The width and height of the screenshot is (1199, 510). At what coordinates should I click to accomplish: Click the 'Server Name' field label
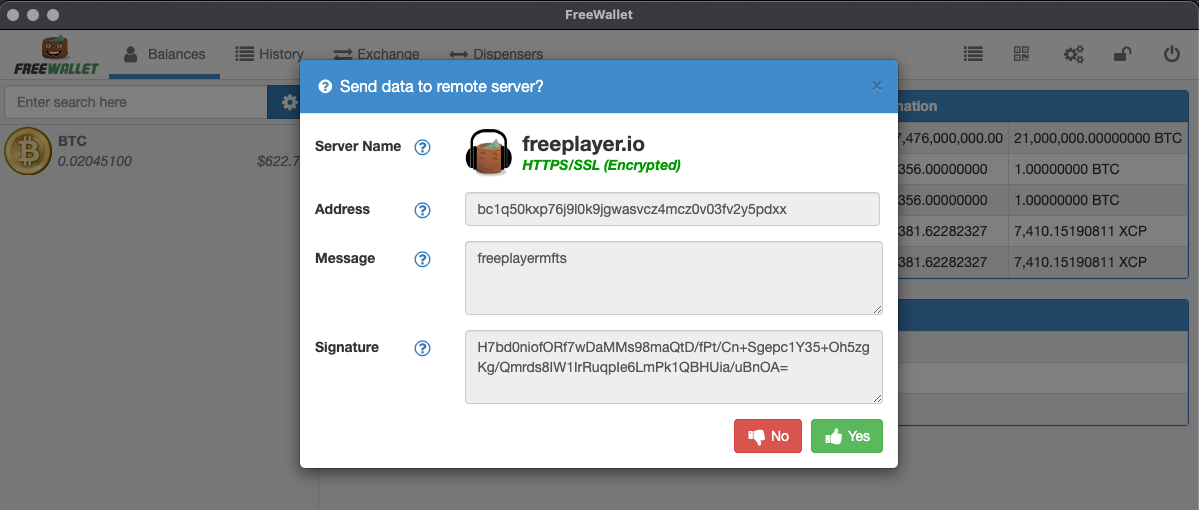coord(358,146)
